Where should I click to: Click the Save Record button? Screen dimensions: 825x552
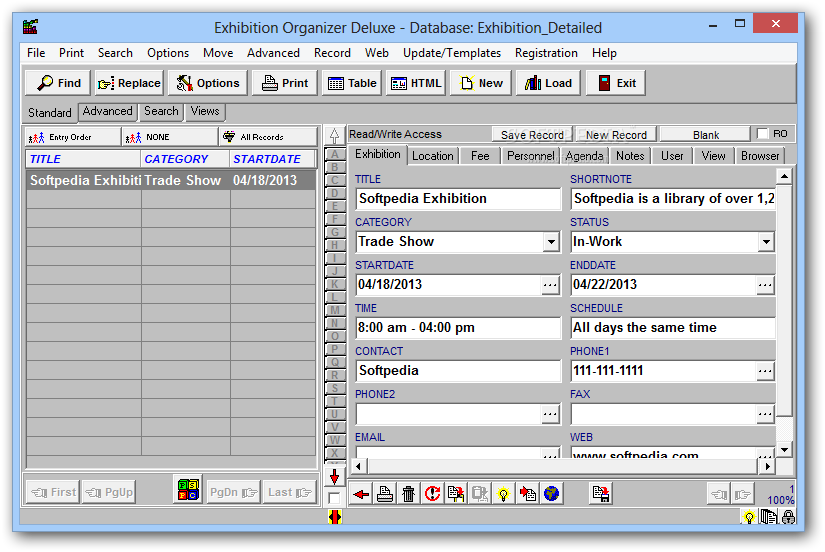point(532,135)
